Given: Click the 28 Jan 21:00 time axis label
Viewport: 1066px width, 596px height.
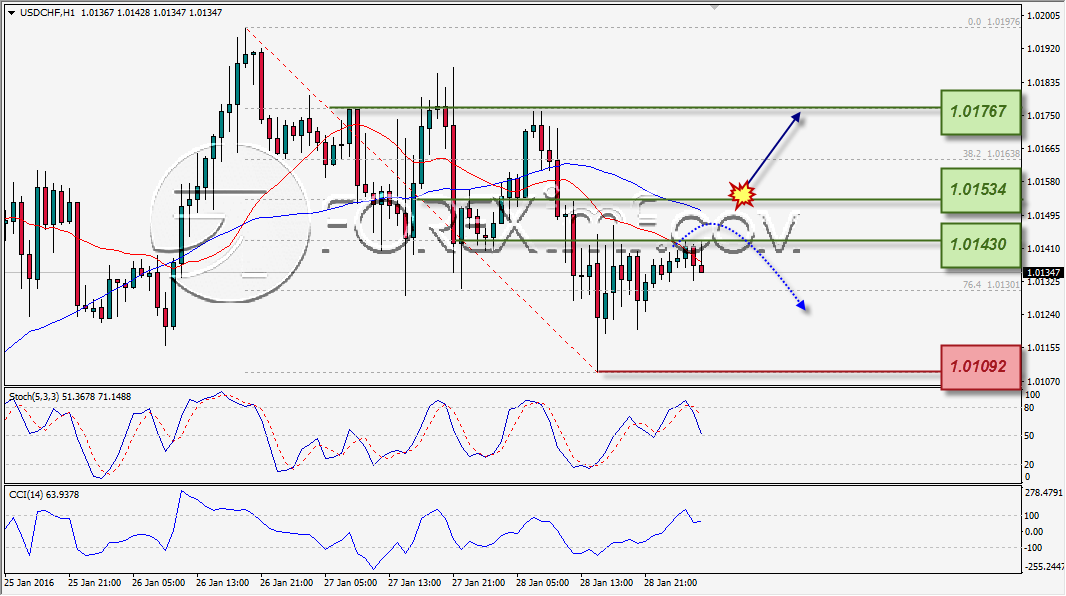Looking at the screenshot, I should (670, 583).
